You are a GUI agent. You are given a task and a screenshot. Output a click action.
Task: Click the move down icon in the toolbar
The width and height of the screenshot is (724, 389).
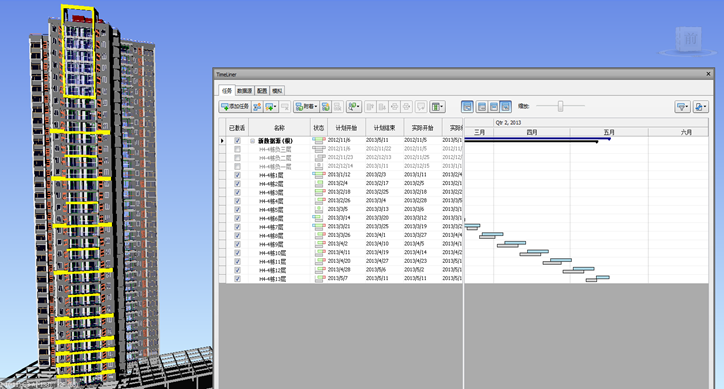tap(382, 107)
